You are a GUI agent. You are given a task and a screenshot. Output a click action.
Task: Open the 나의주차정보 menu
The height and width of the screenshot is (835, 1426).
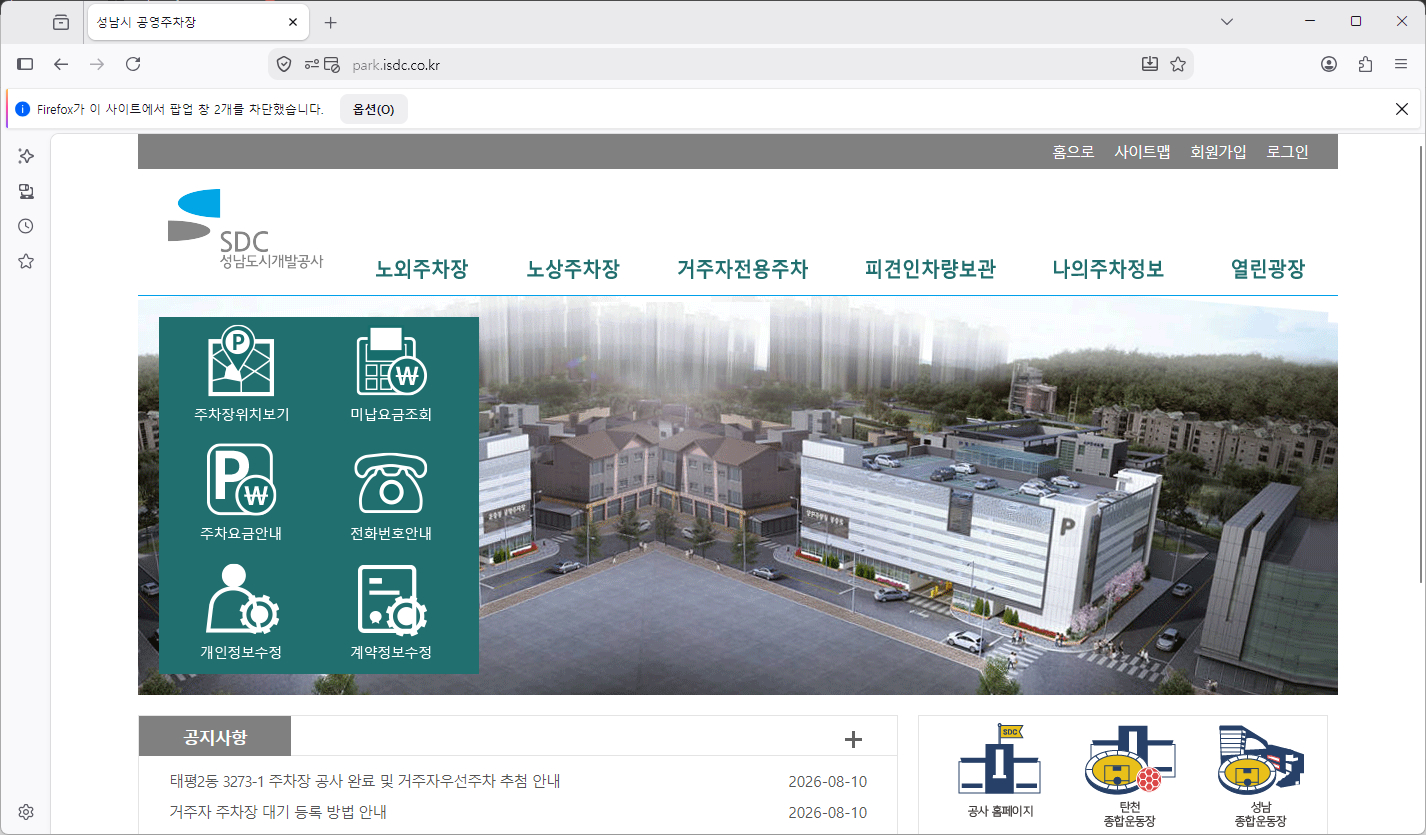coord(1108,269)
